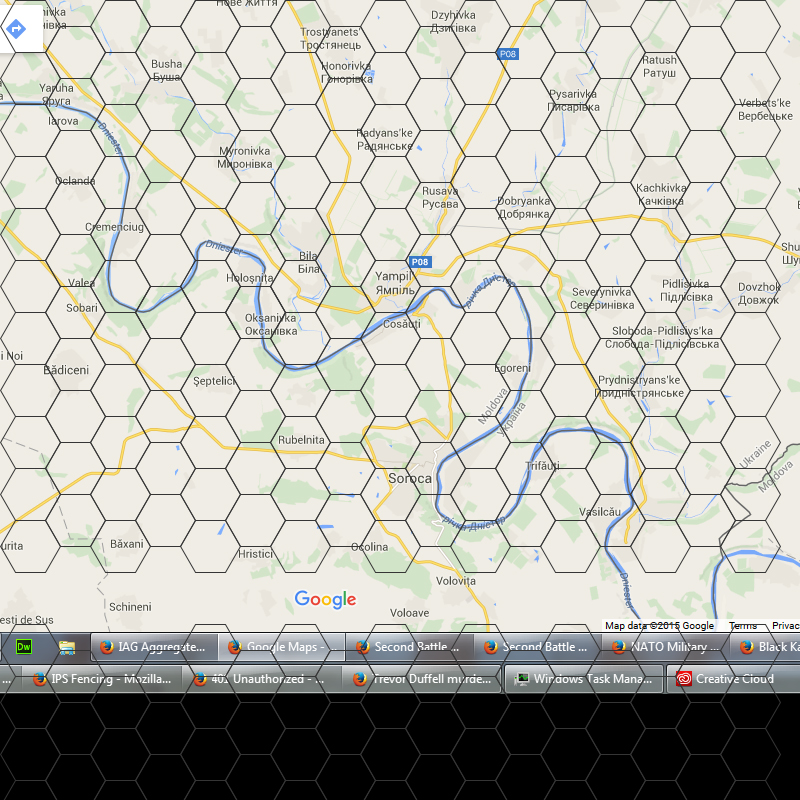The width and height of the screenshot is (800, 800).
Task: Click the Egoreni village label
Action: click(x=513, y=368)
